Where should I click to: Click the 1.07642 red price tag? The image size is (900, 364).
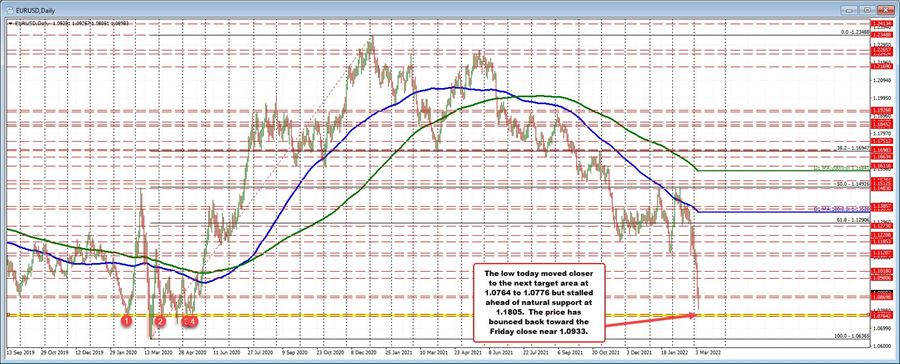882,315
